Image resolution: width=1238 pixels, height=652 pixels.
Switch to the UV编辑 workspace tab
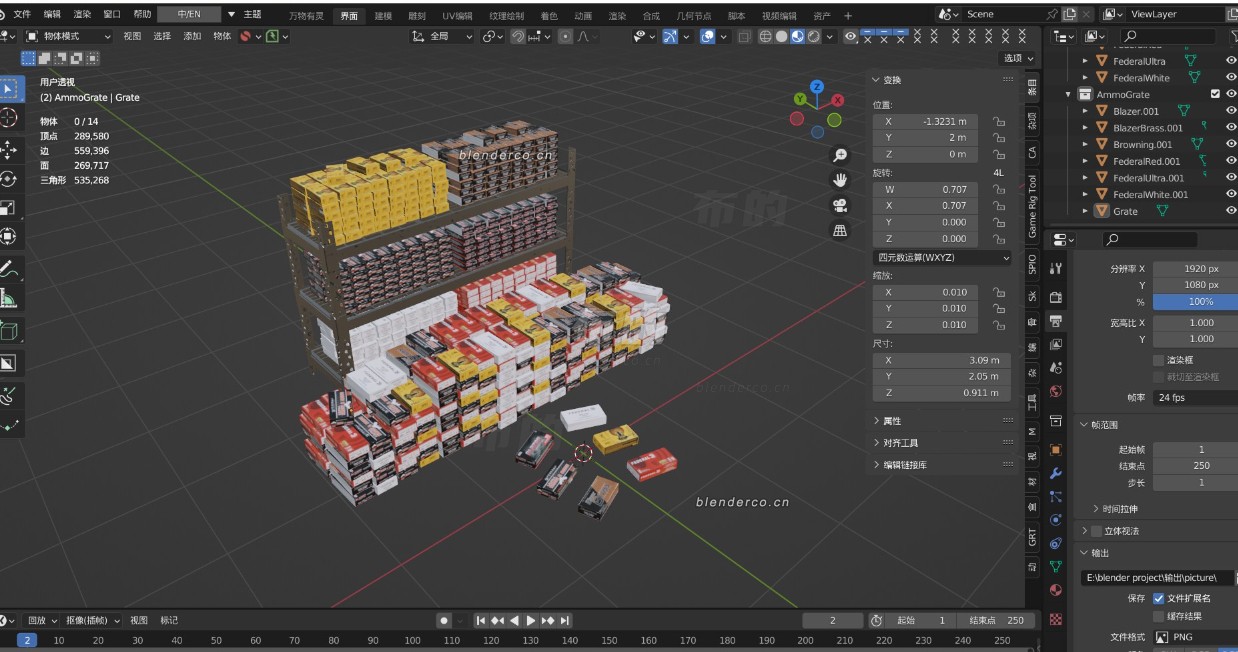click(457, 16)
